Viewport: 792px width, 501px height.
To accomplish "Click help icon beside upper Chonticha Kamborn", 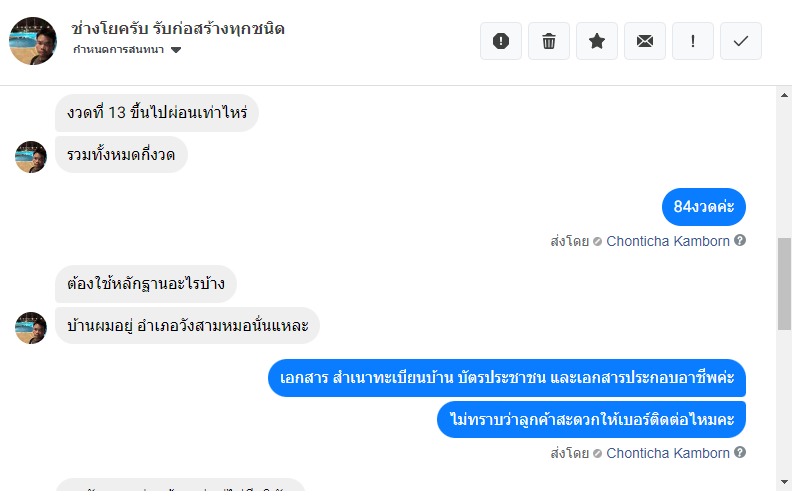I will click(741, 241).
